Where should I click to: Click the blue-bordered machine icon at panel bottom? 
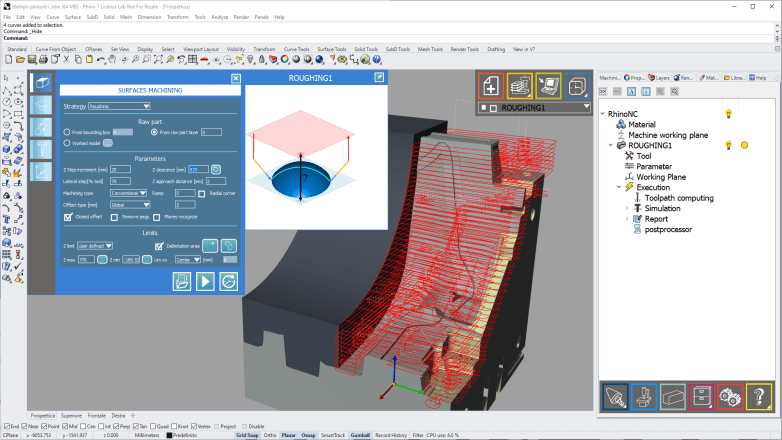(644, 397)
